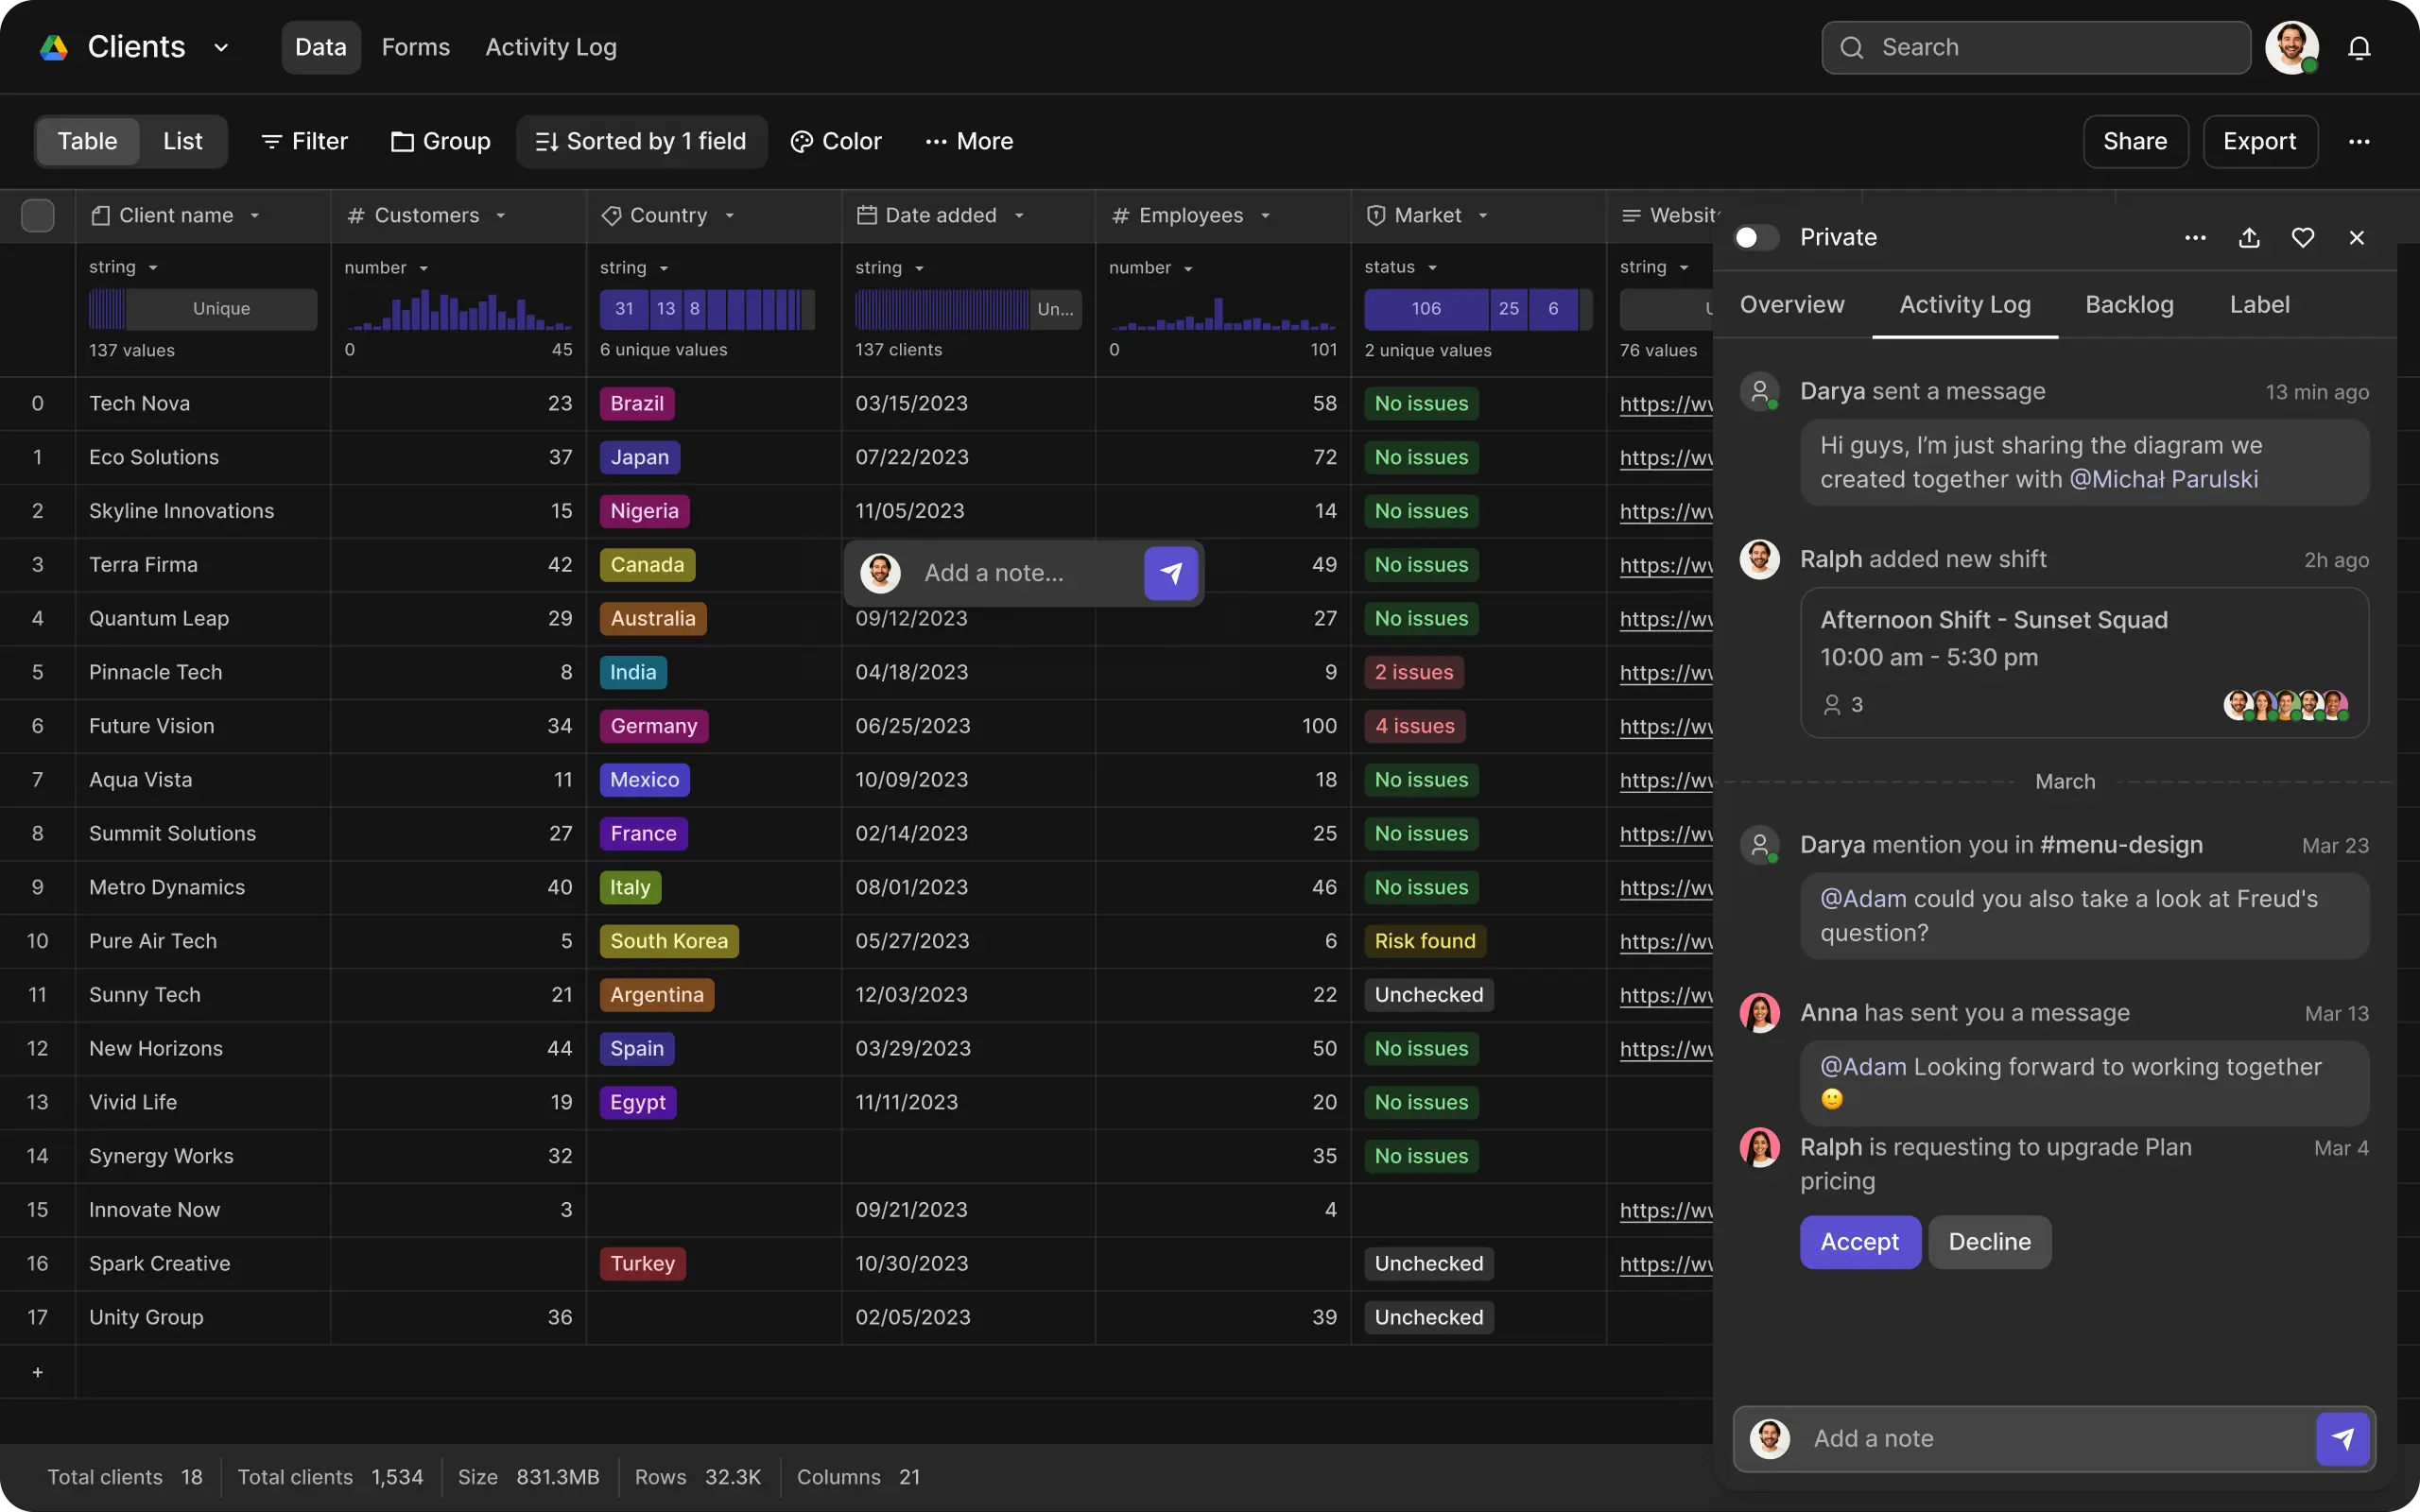Tick the select-all rows checkbox
The height and width of the screenshot is (1512, 2420).
tap(37, 216)
